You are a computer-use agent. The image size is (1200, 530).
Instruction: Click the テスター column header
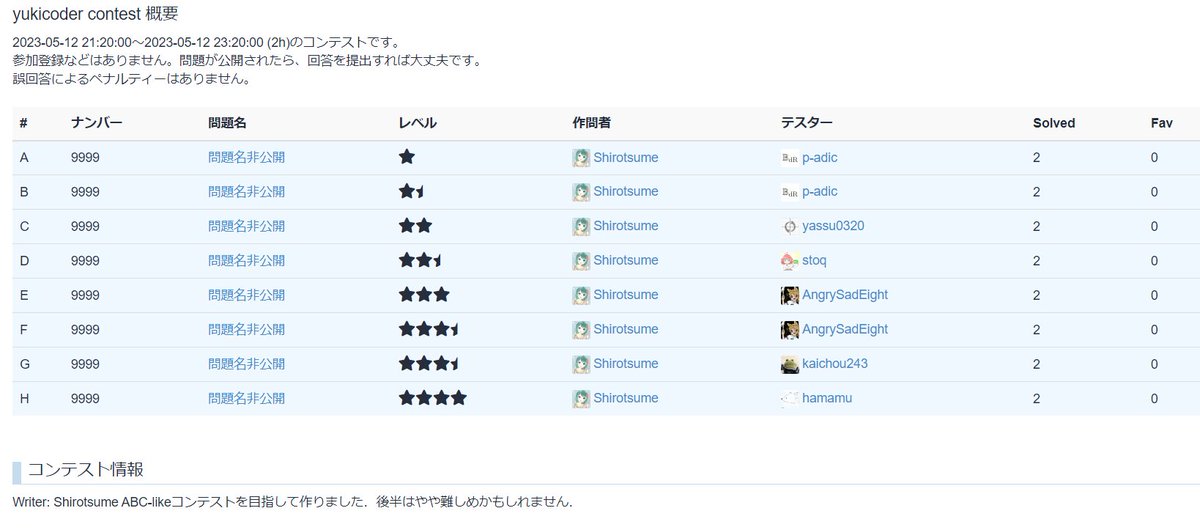click(806, 123)
